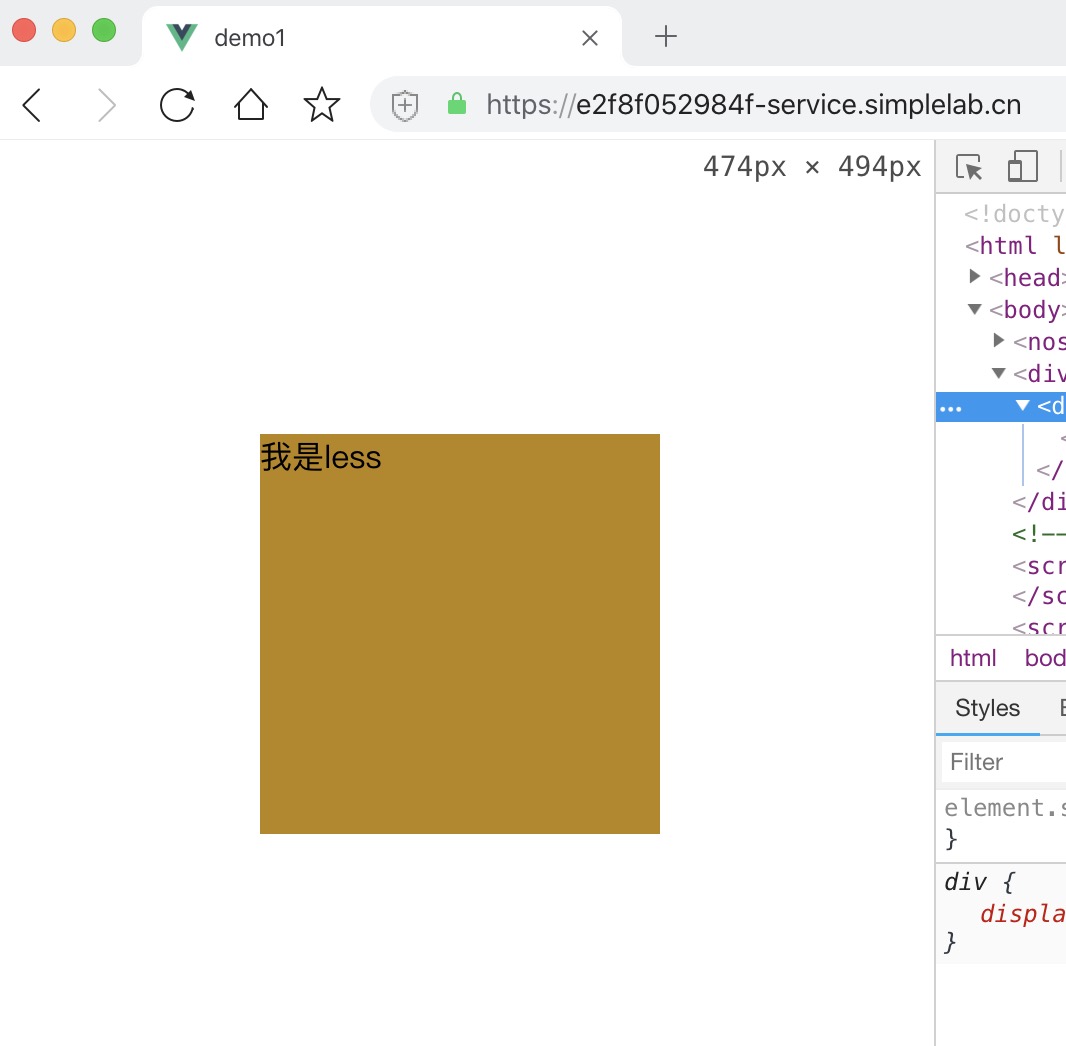Open the browser home page

(x=250, y=105)
